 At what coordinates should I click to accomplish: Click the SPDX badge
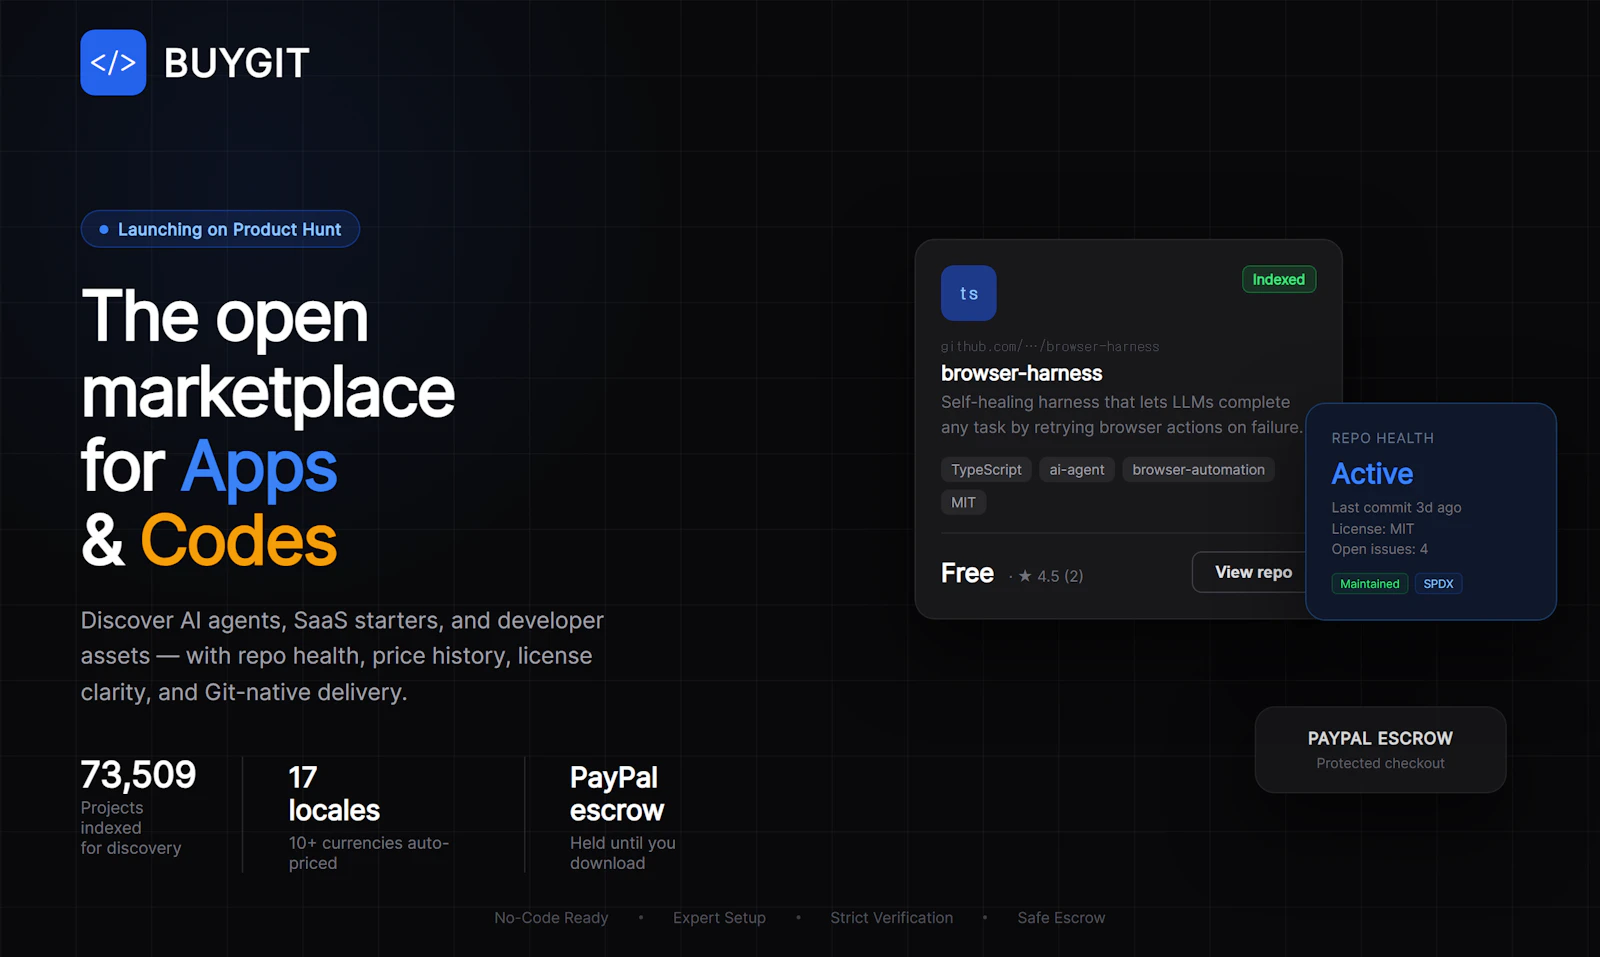click(1438, 584)
